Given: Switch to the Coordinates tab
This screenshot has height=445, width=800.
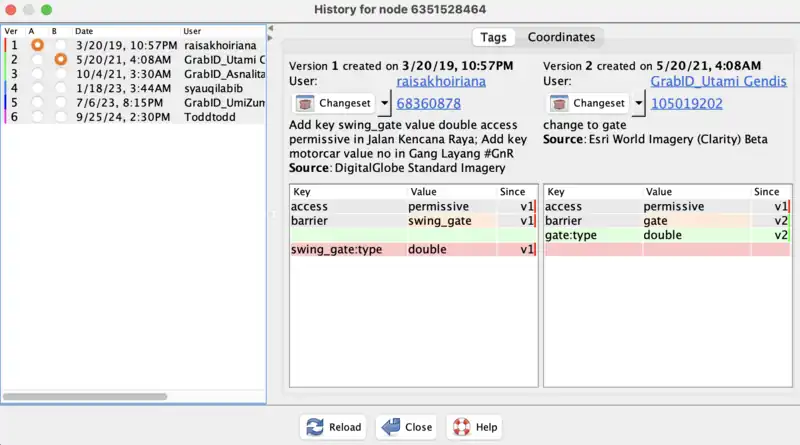Looking at the screenshot, I should [x=561, y=37].
